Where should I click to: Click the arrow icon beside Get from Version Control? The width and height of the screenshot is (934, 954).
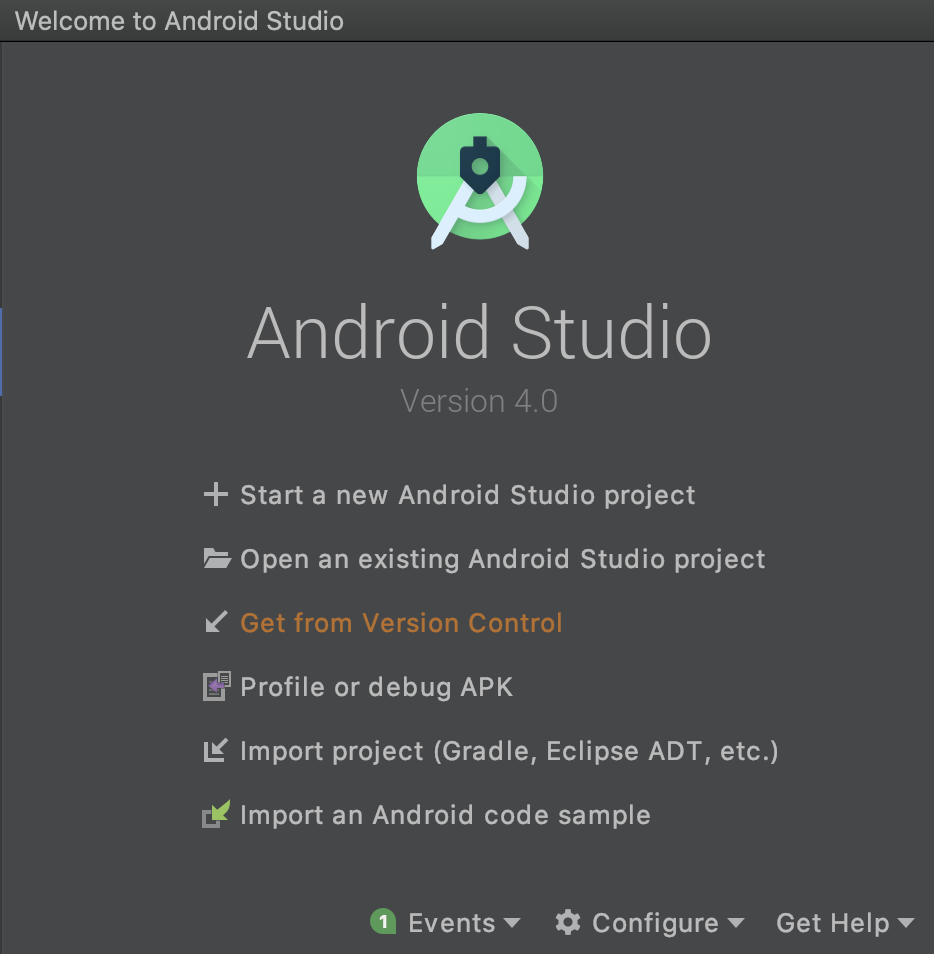[x=215, y=622]
